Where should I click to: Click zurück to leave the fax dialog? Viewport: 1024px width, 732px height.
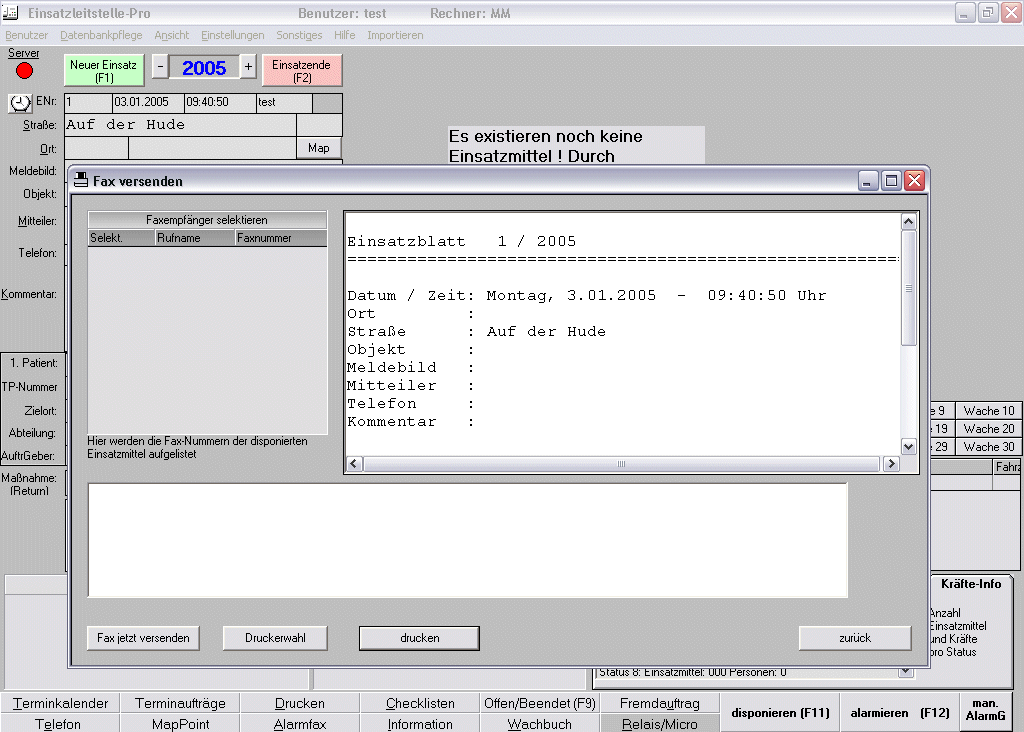pos(854,638)
